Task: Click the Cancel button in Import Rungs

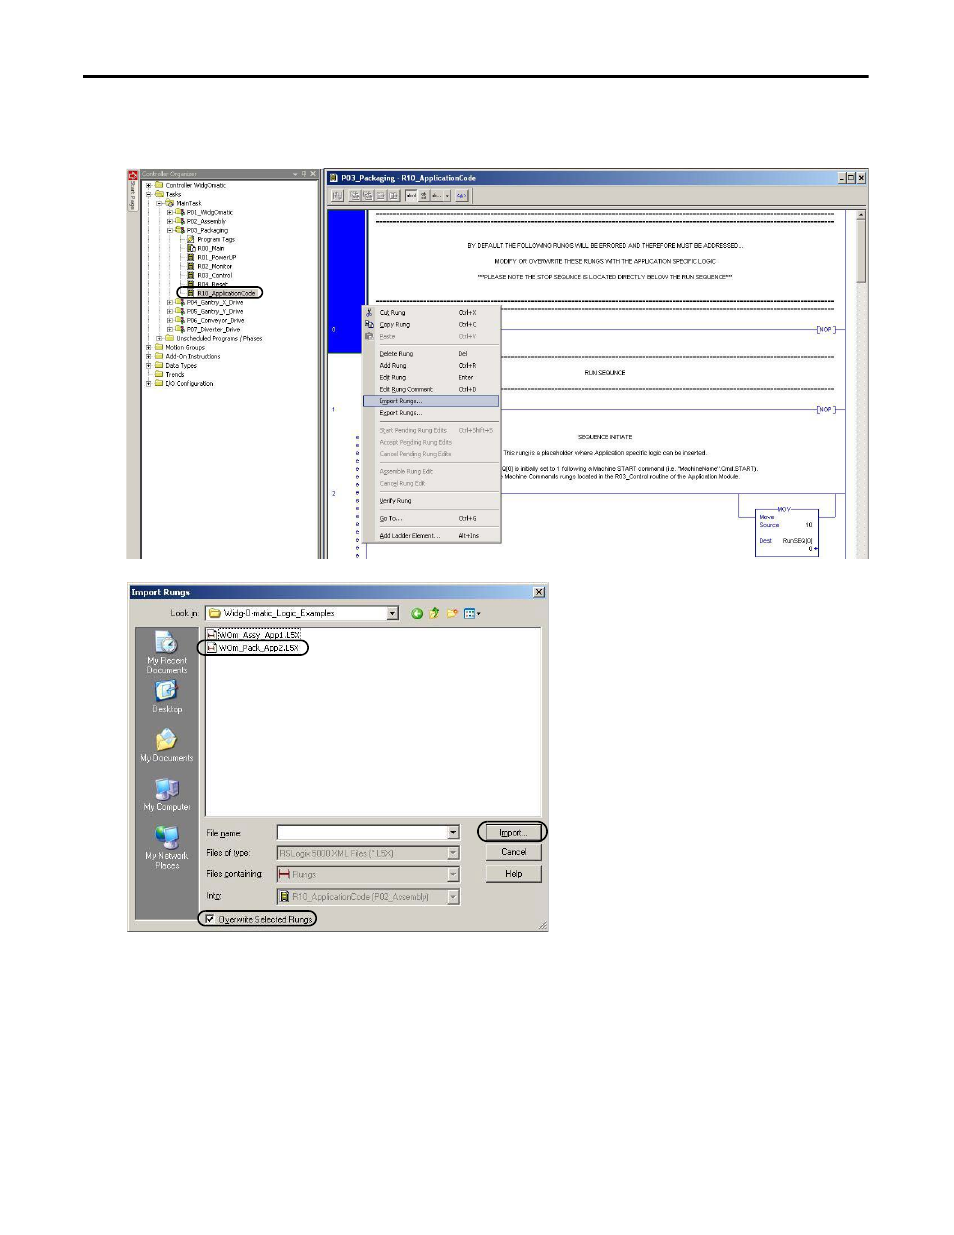Action: point(513,852)
